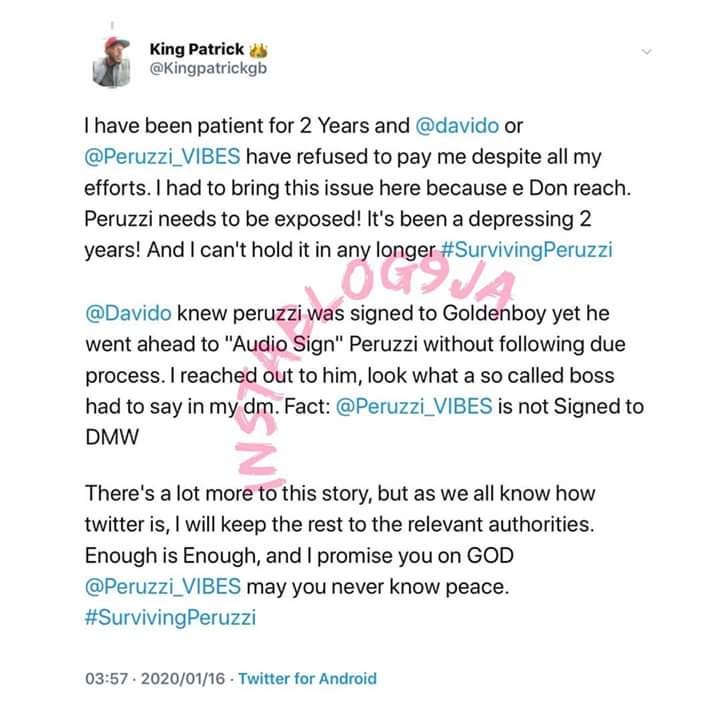The width and height of the screenshot is (720, 720).
Task: Open @Peruzzi_VIBES mention after "Fact:"
Action: tap(414, 407)
